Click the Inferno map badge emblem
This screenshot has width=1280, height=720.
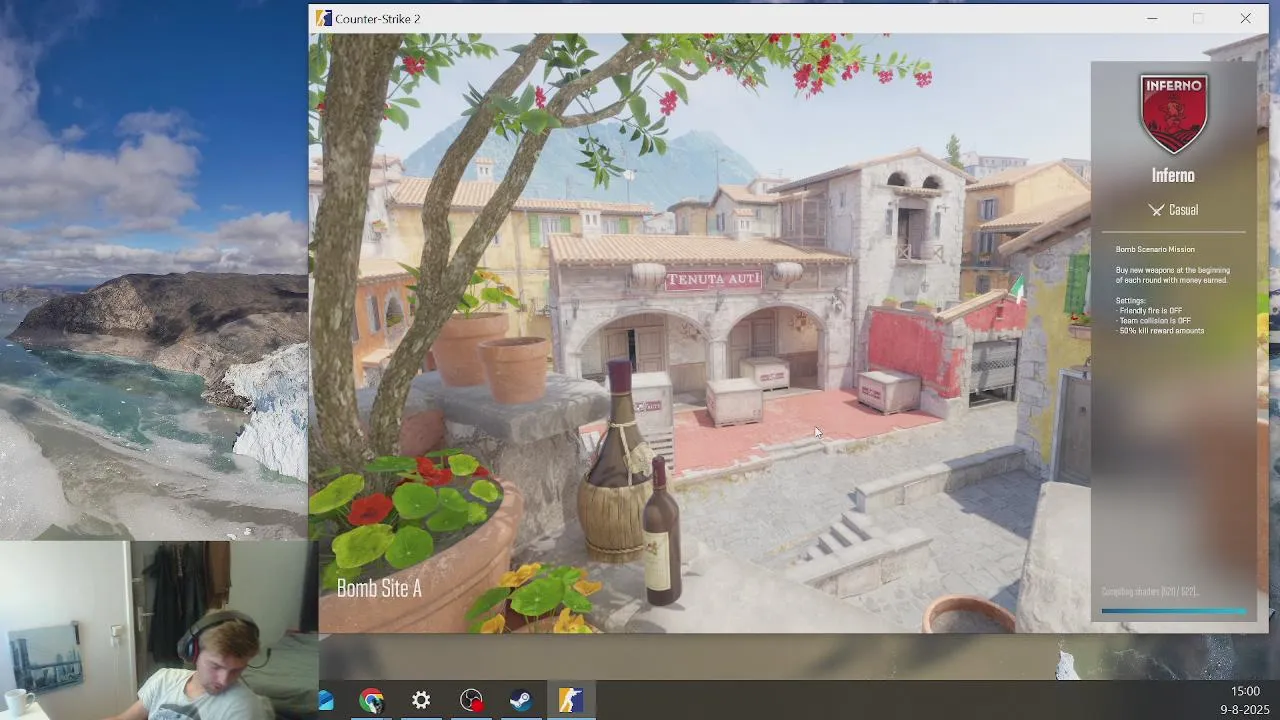(x=1173, y=113)
